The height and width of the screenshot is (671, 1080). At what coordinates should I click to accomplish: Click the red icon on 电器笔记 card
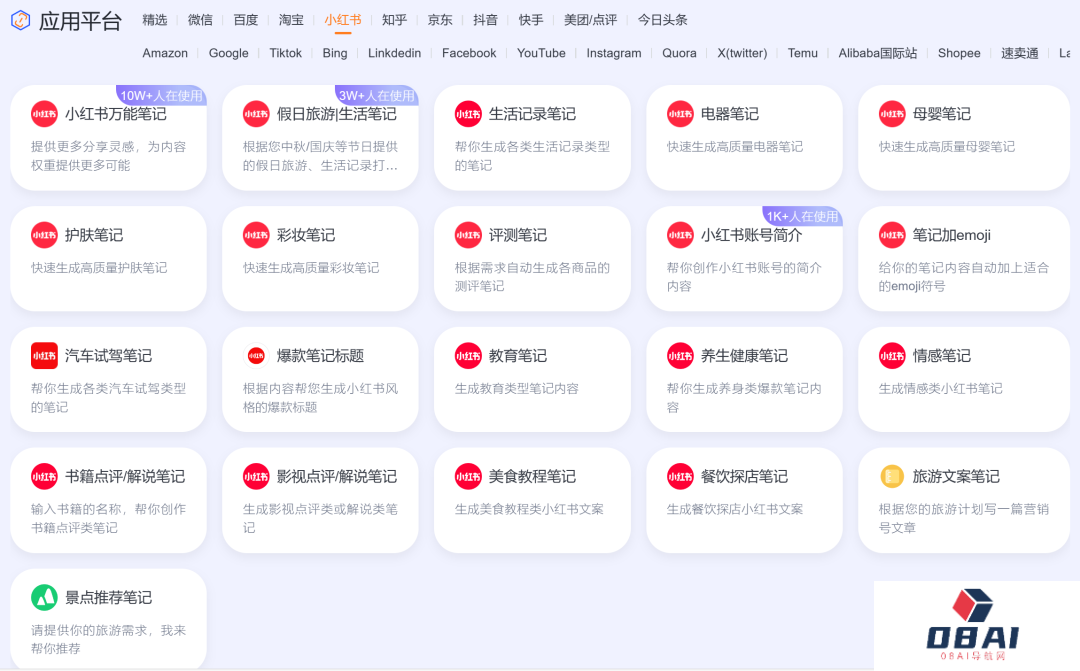(679, 114)
